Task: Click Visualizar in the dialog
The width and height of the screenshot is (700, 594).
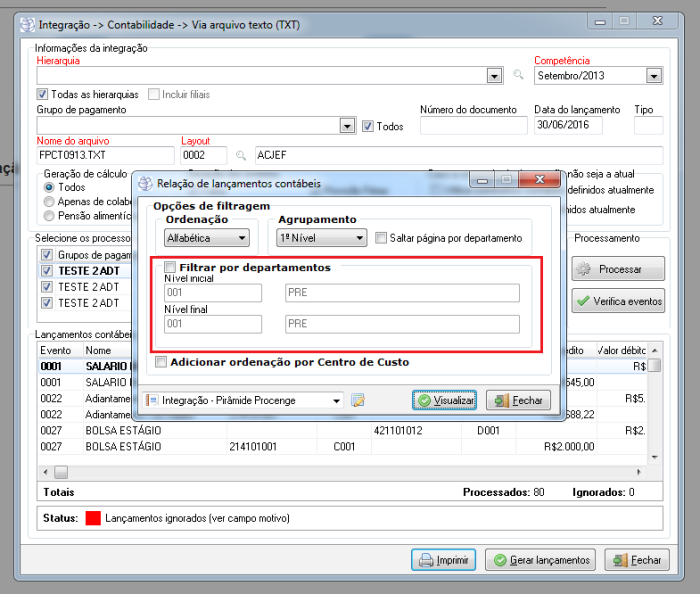Action: pos(445,400)
